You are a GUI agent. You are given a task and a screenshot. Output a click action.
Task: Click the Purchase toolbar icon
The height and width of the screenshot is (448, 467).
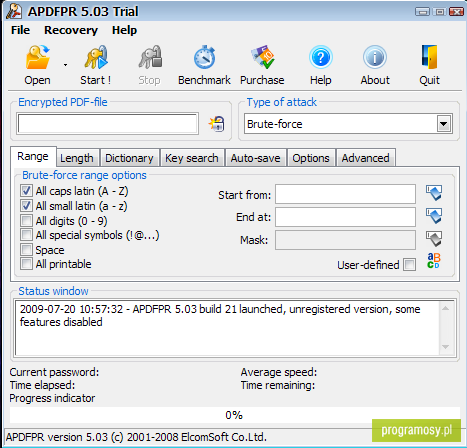[x=262, y=57]
